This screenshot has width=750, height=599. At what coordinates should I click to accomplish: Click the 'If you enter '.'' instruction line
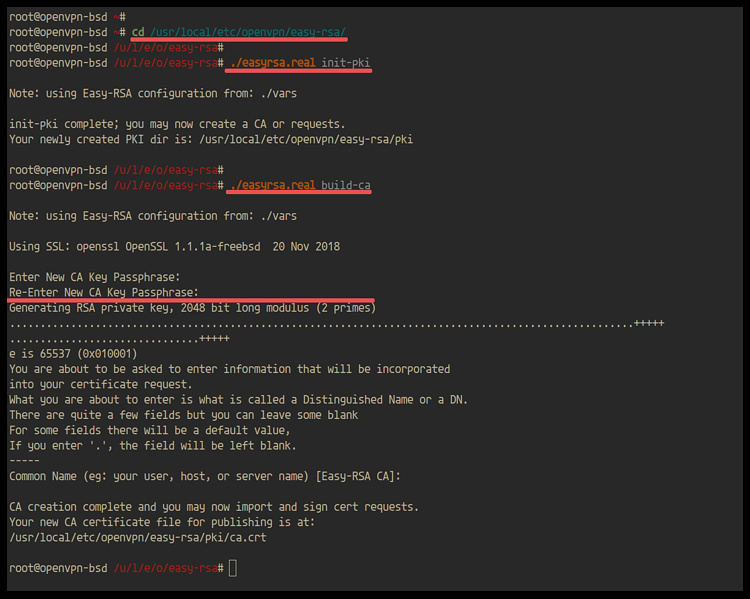pos(152,445)
